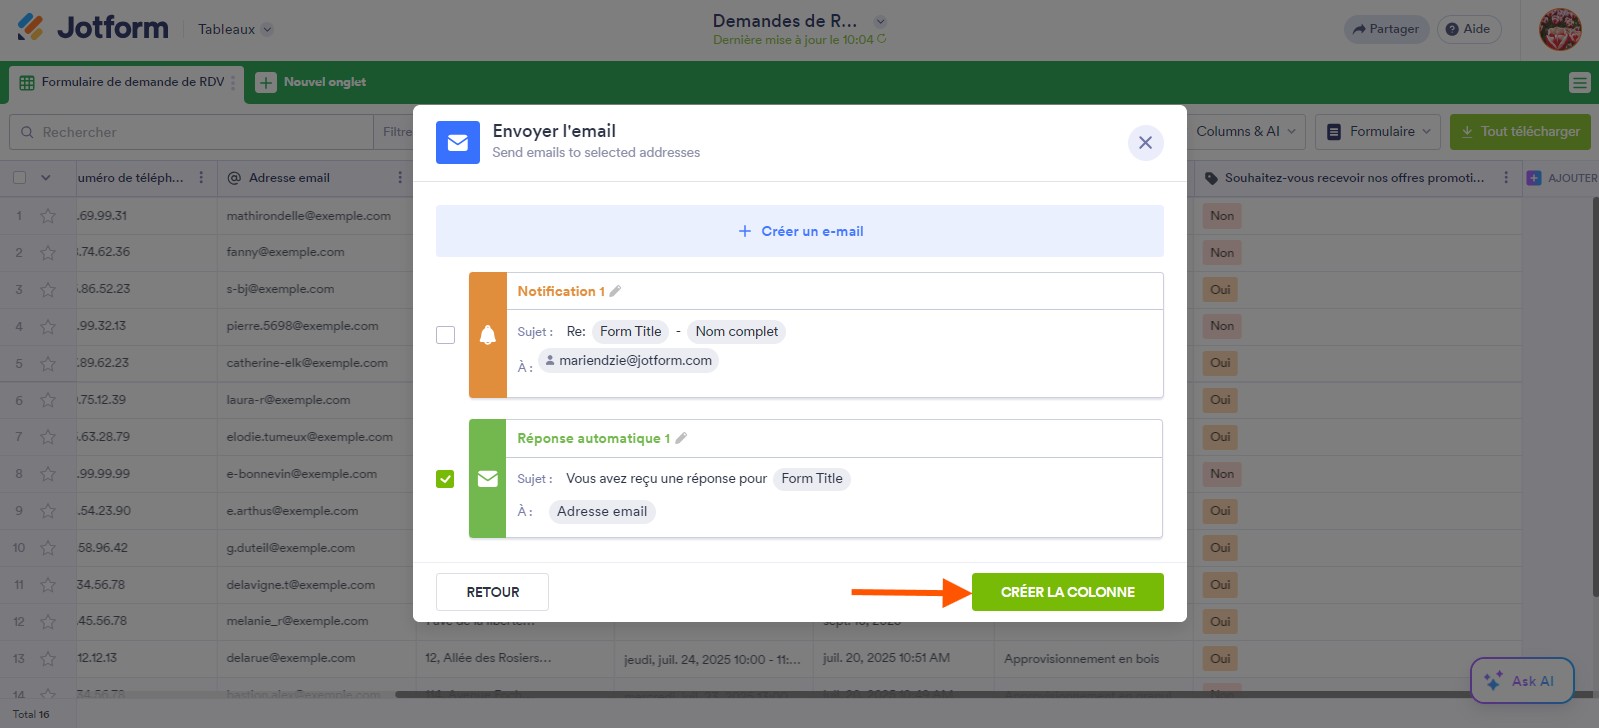
Task: Click the Rechercher search field
Action: click(191, 132)
